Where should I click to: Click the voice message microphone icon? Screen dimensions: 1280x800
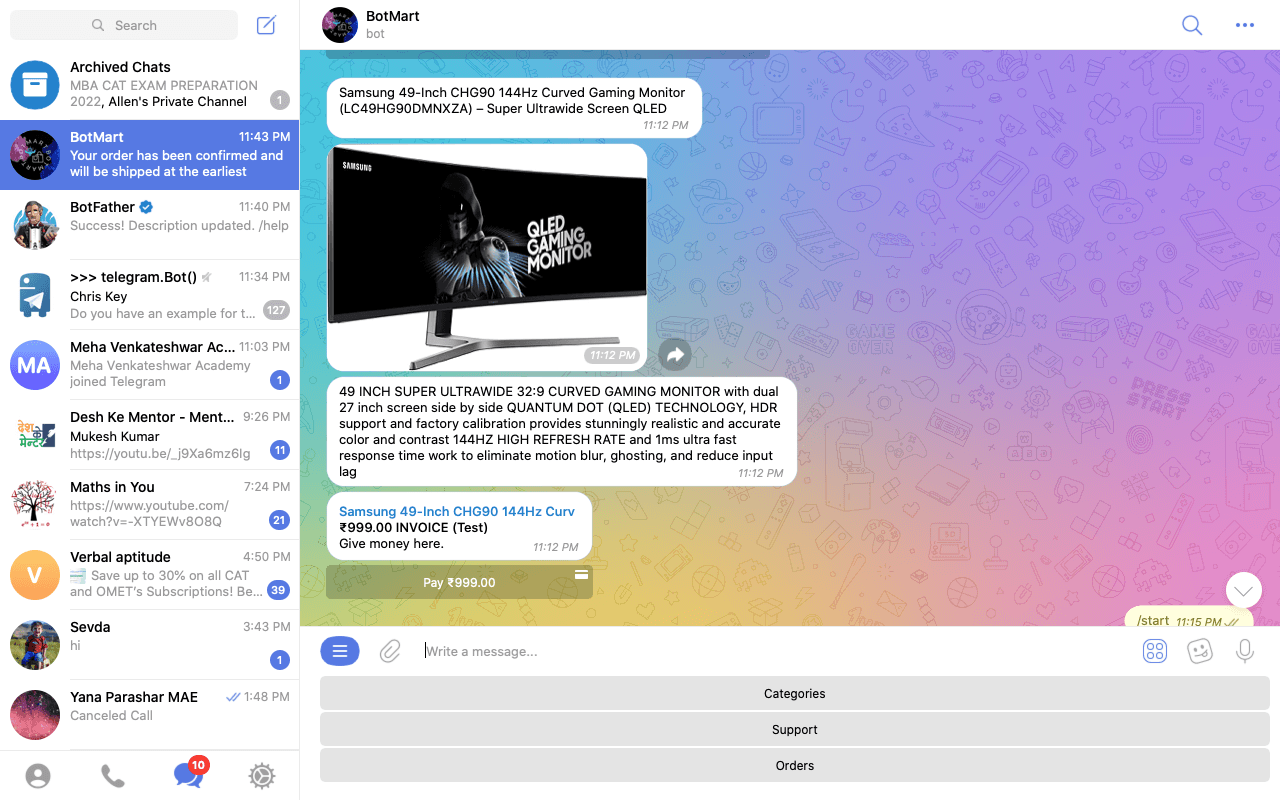[1245, 651]
